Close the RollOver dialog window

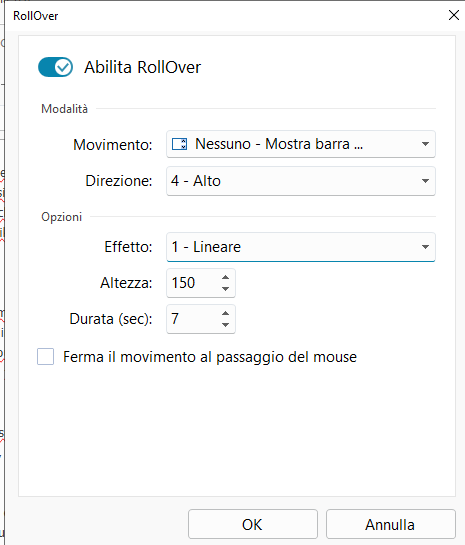coord(454,15)
